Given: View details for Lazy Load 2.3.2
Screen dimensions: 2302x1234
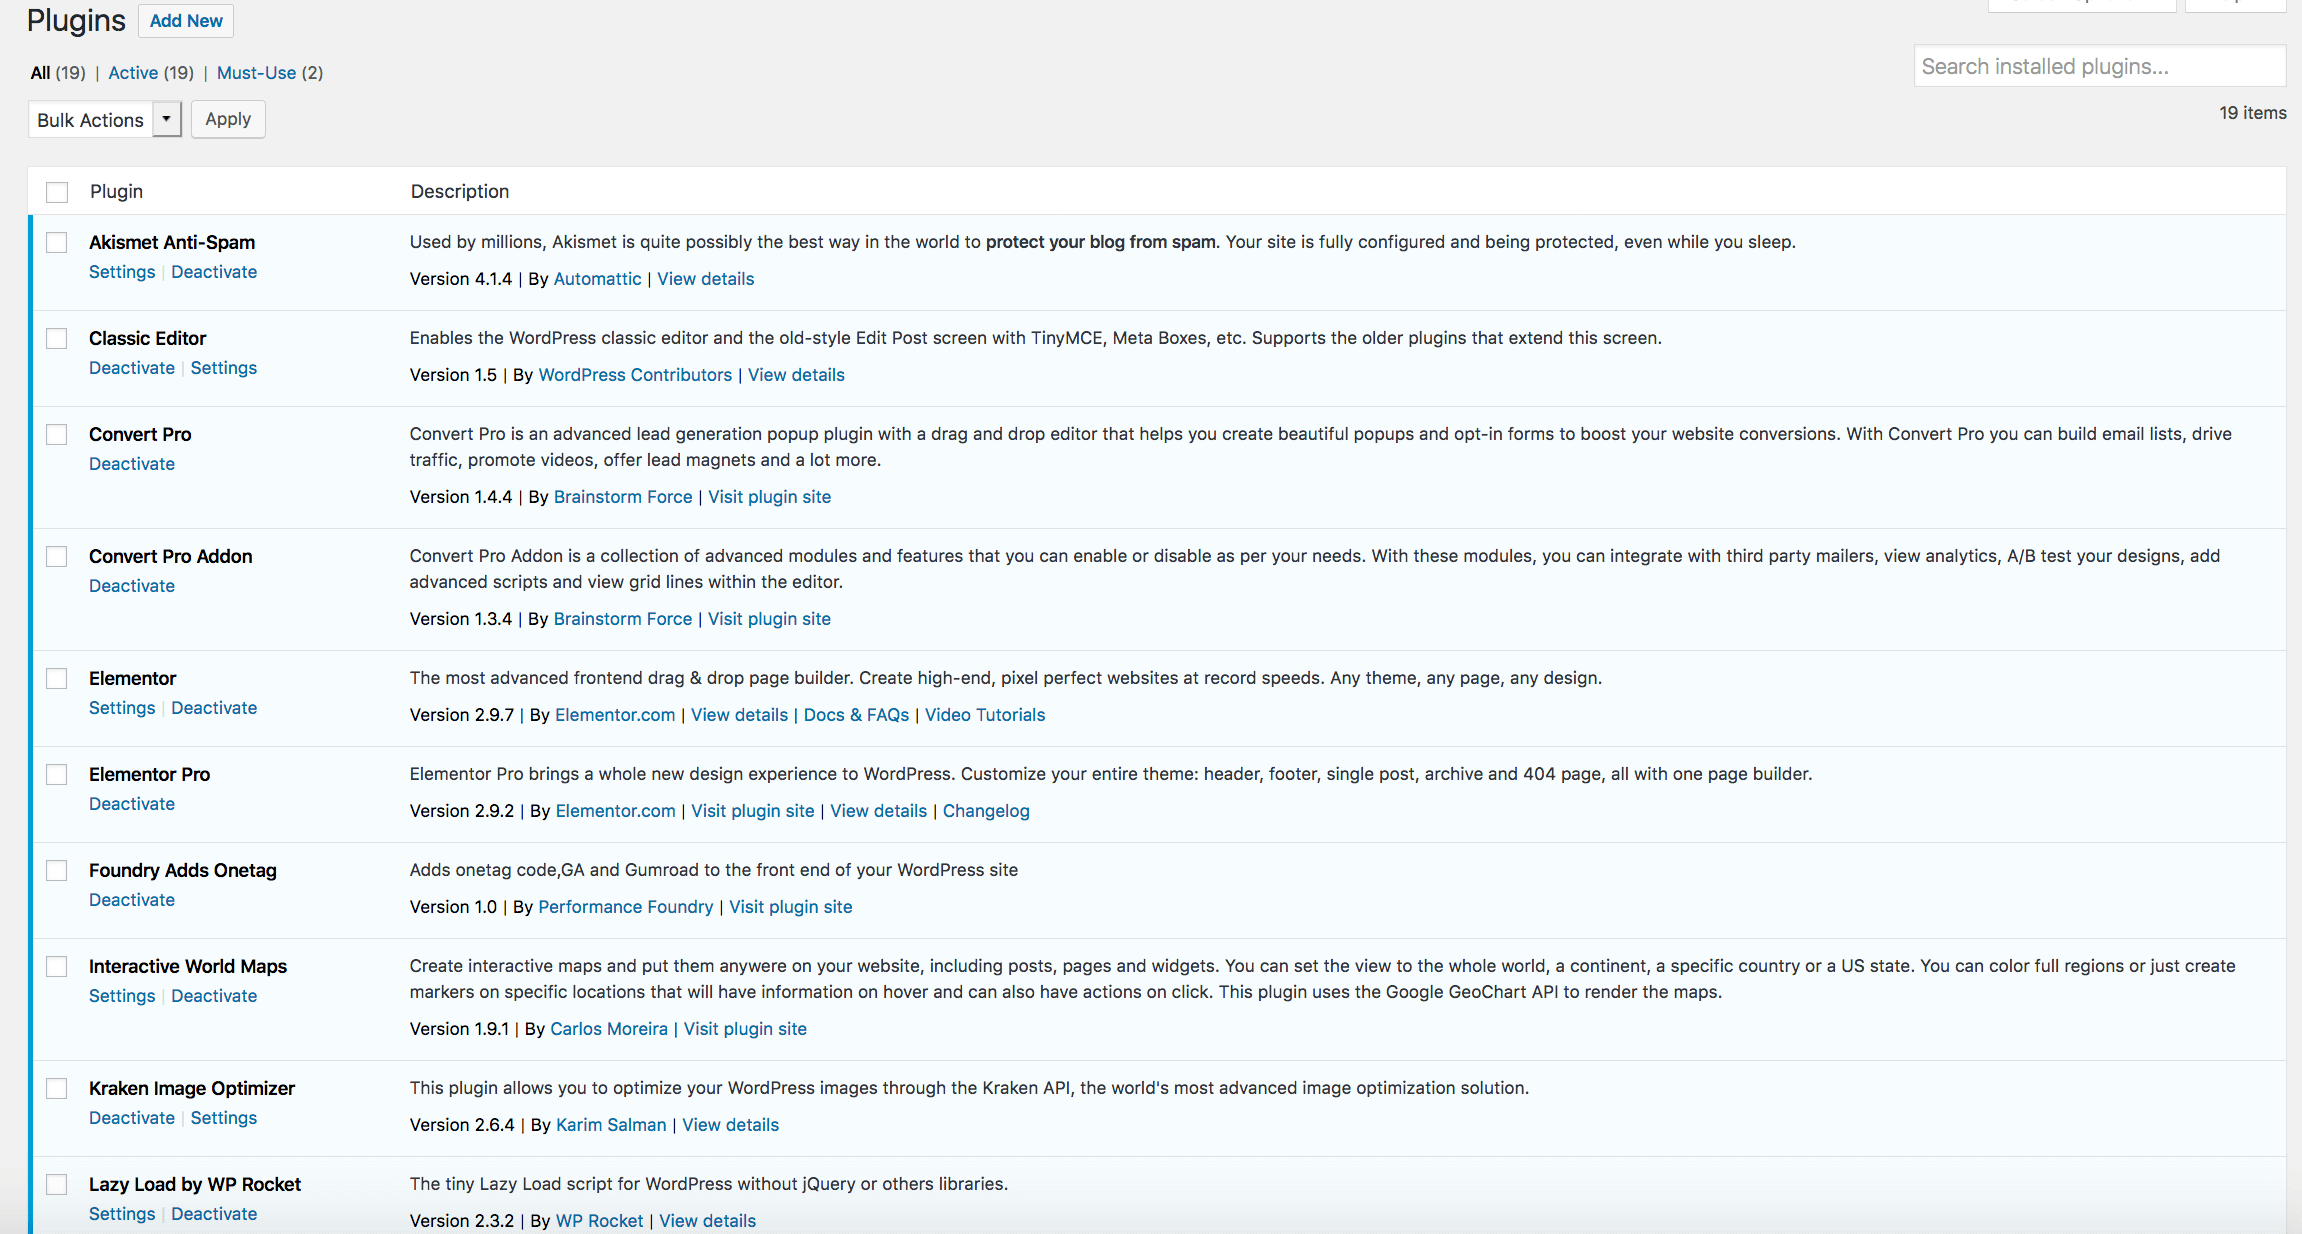Looking at the screenshot, I should [x=707, y=1221].
